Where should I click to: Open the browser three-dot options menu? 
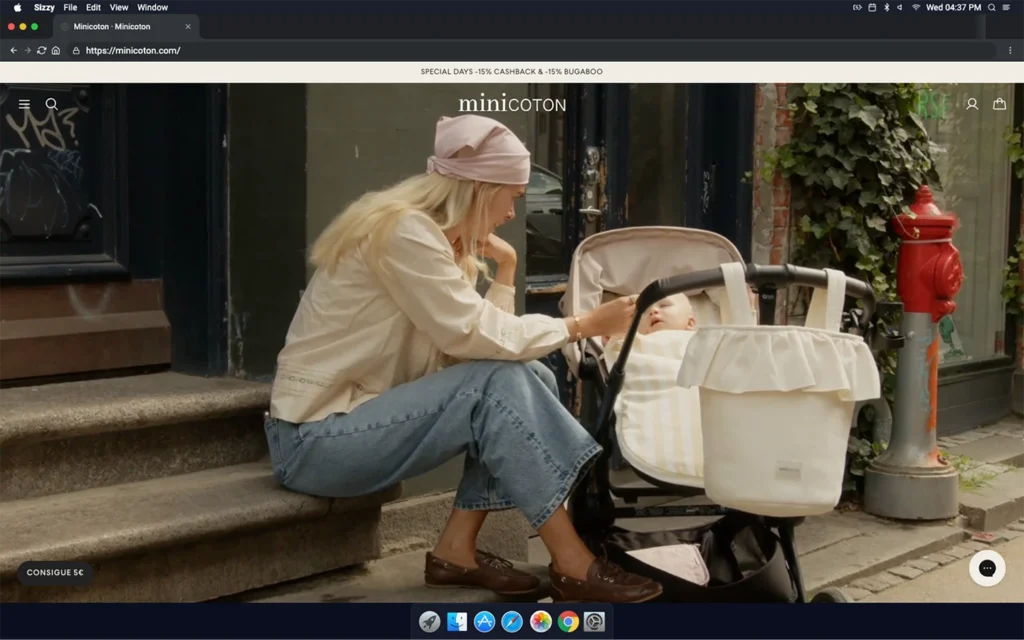tap(1010, 50)
